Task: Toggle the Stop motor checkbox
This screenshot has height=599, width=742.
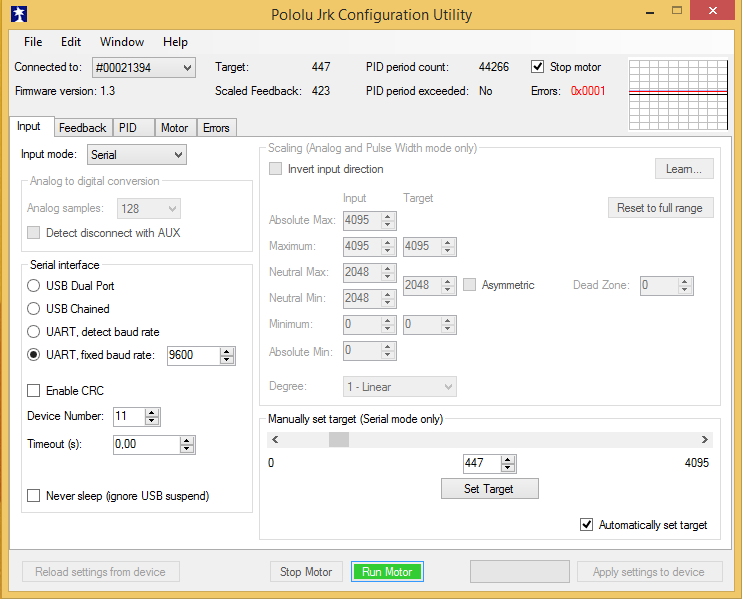Action: coord(538,67)
